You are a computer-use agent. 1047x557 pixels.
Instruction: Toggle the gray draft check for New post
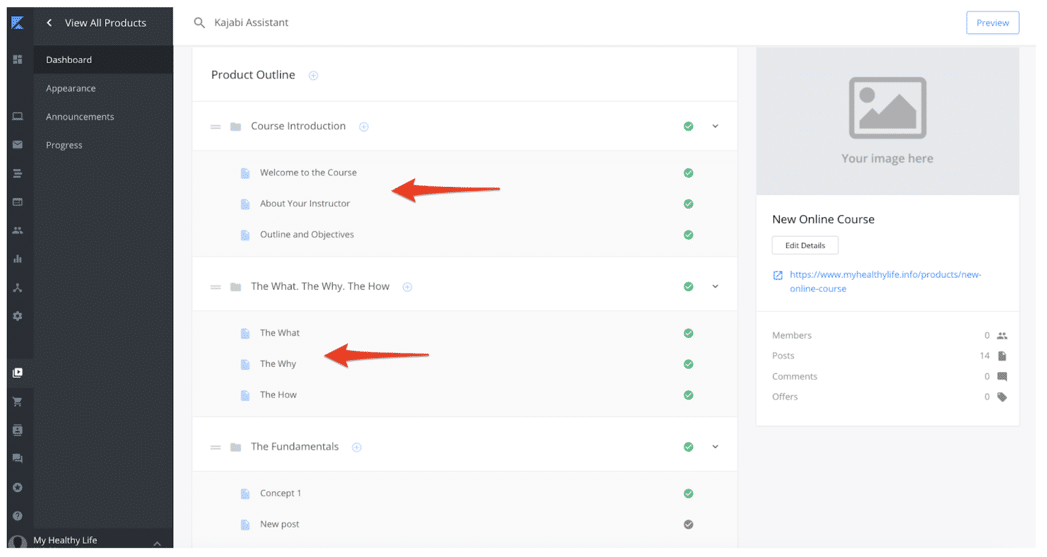coord(688,524)
